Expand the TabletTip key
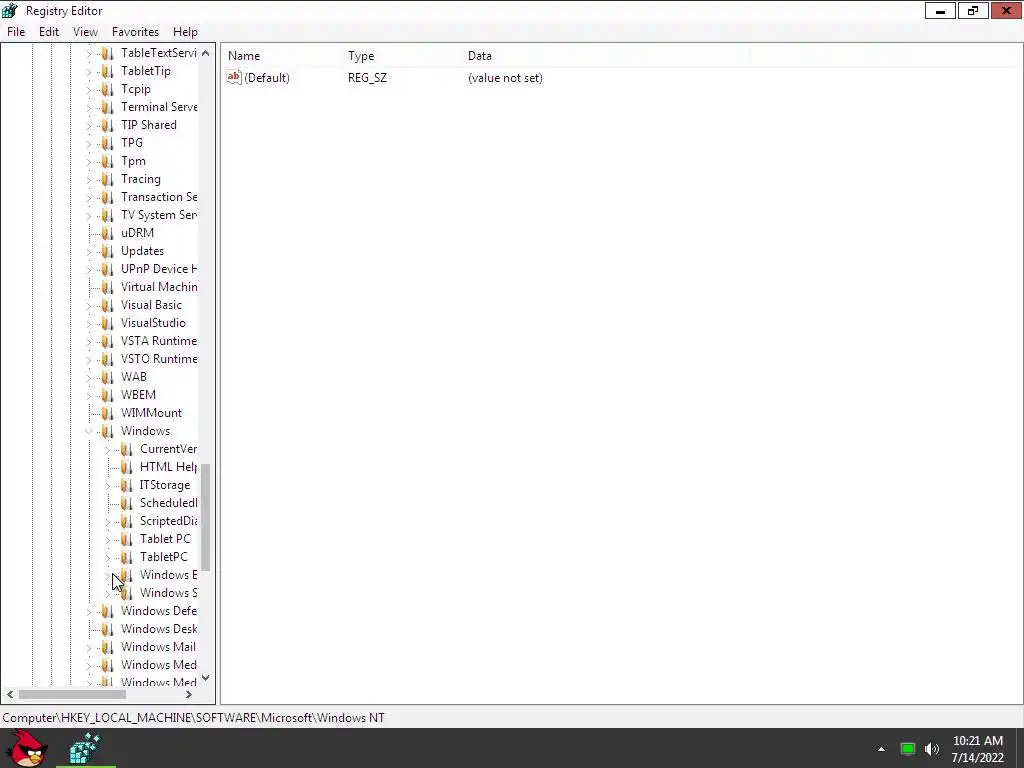This screenshot has height=768, width=1024. (x=88, y=71)
